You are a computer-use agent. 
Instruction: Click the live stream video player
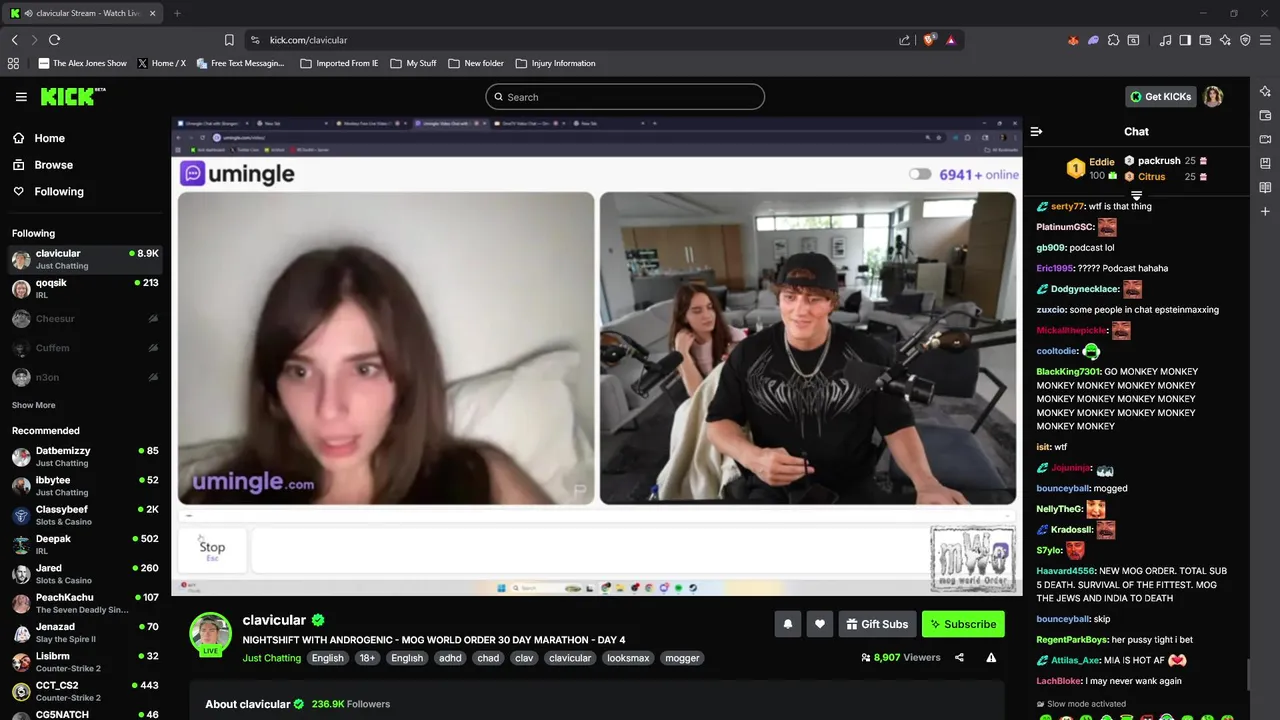[597, 356]
